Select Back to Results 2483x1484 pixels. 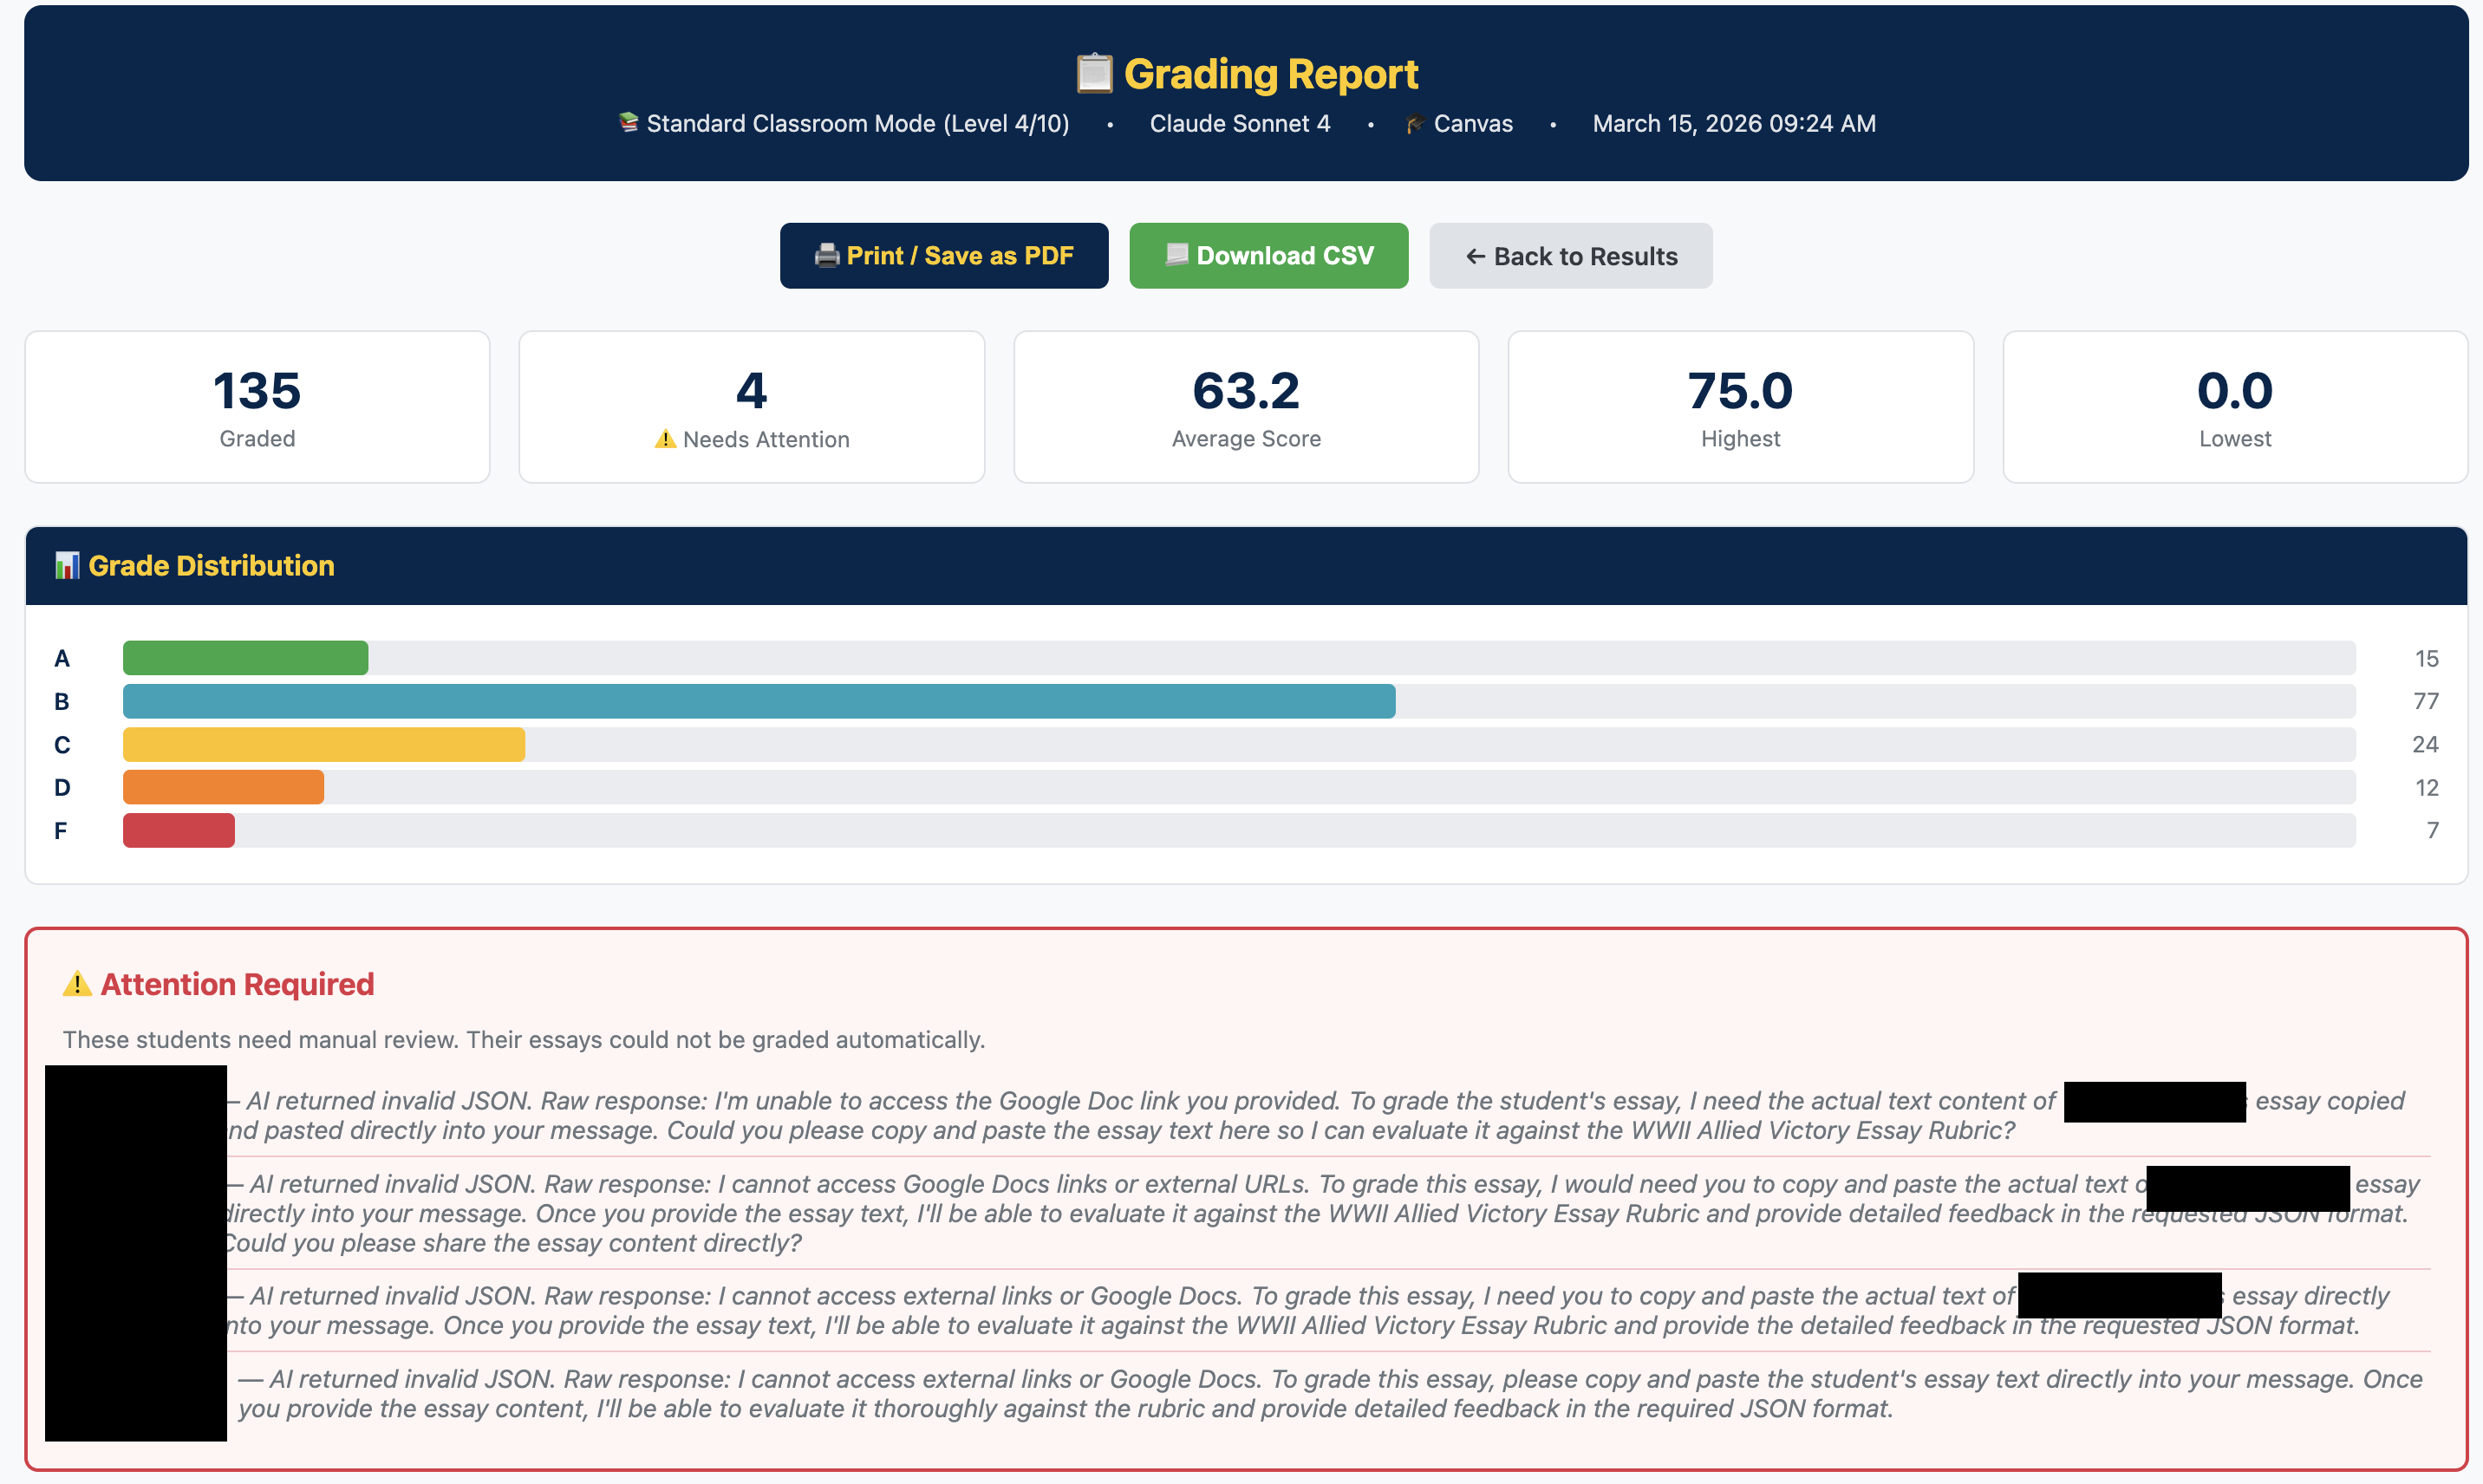click(x=1570, y=256)
